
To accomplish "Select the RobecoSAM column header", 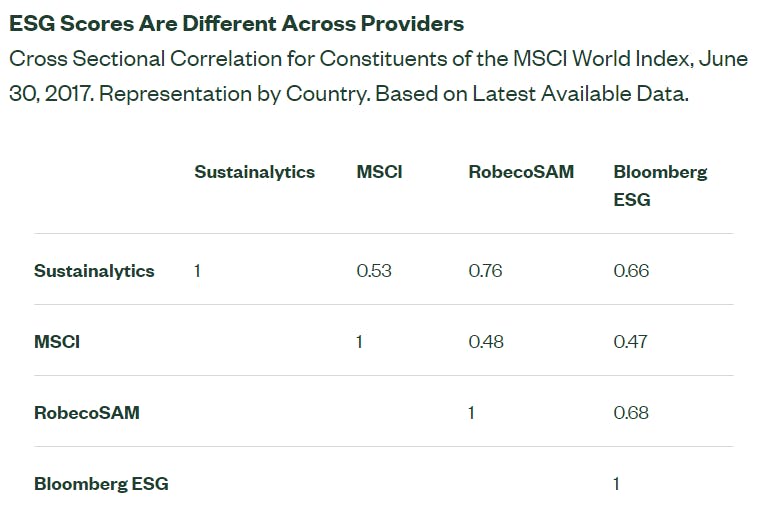I will (x=521, y=172).
